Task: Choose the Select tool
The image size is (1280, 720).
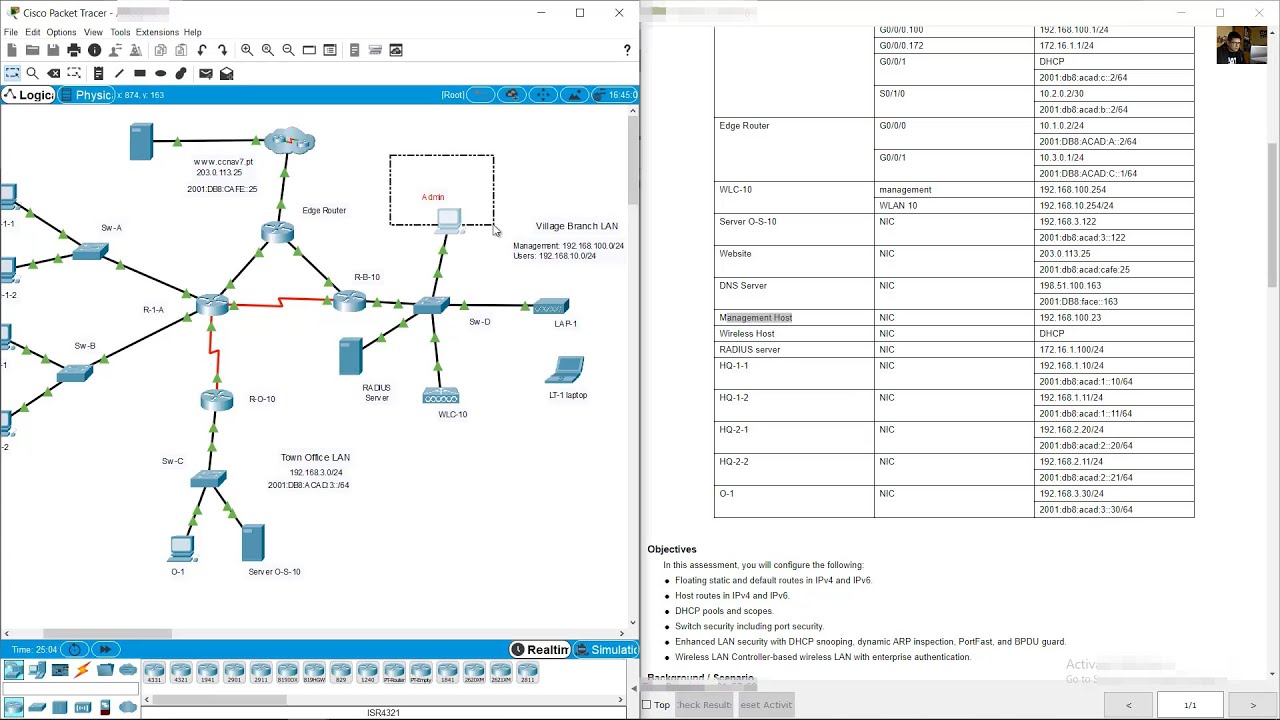Action: click(12, 73)
